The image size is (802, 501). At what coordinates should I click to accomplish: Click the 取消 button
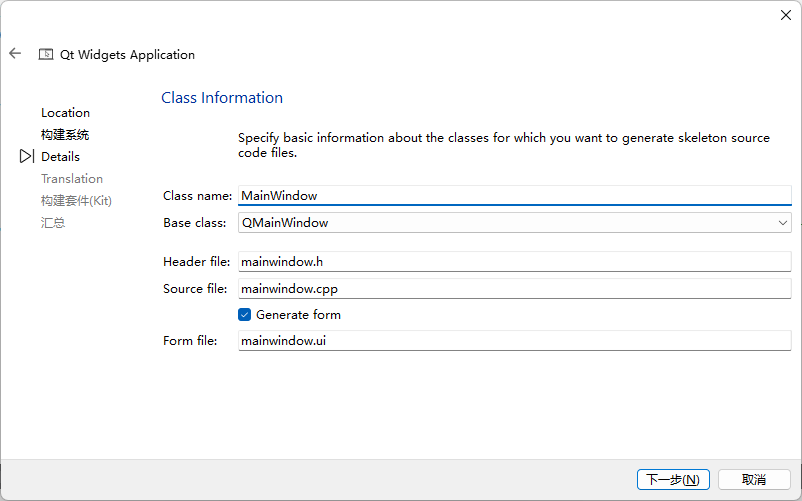754,480
